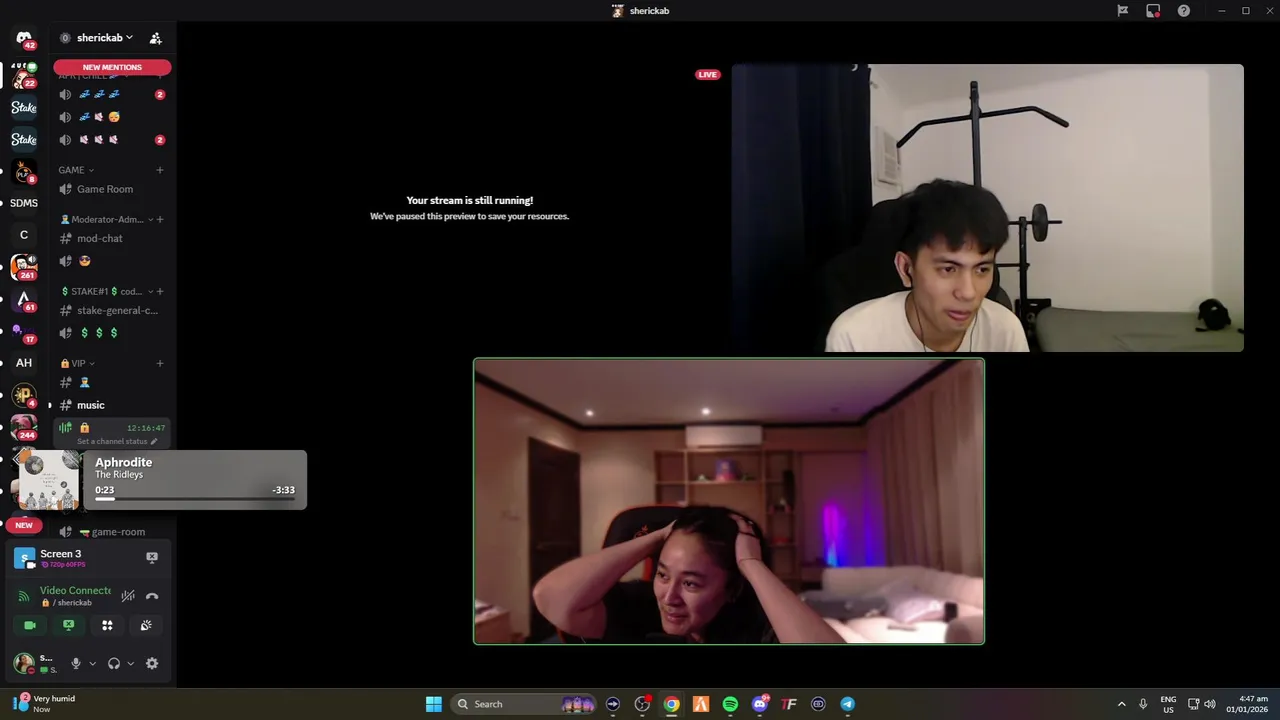Open the game-room channel

pos(111,532)
